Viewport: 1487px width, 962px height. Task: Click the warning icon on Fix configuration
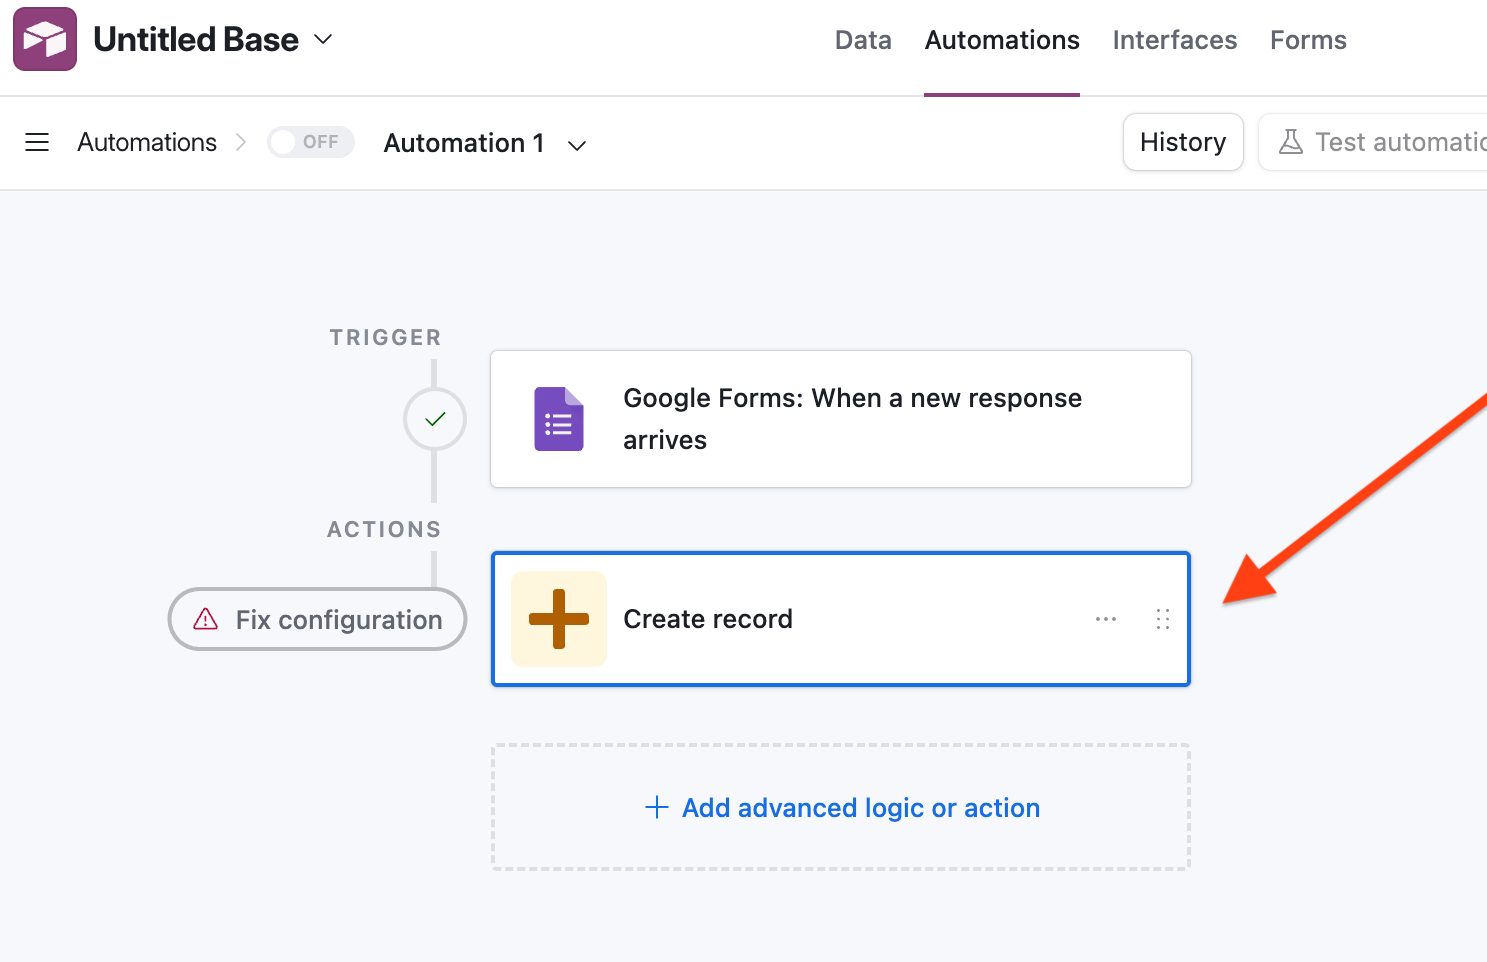click(205, 619)
